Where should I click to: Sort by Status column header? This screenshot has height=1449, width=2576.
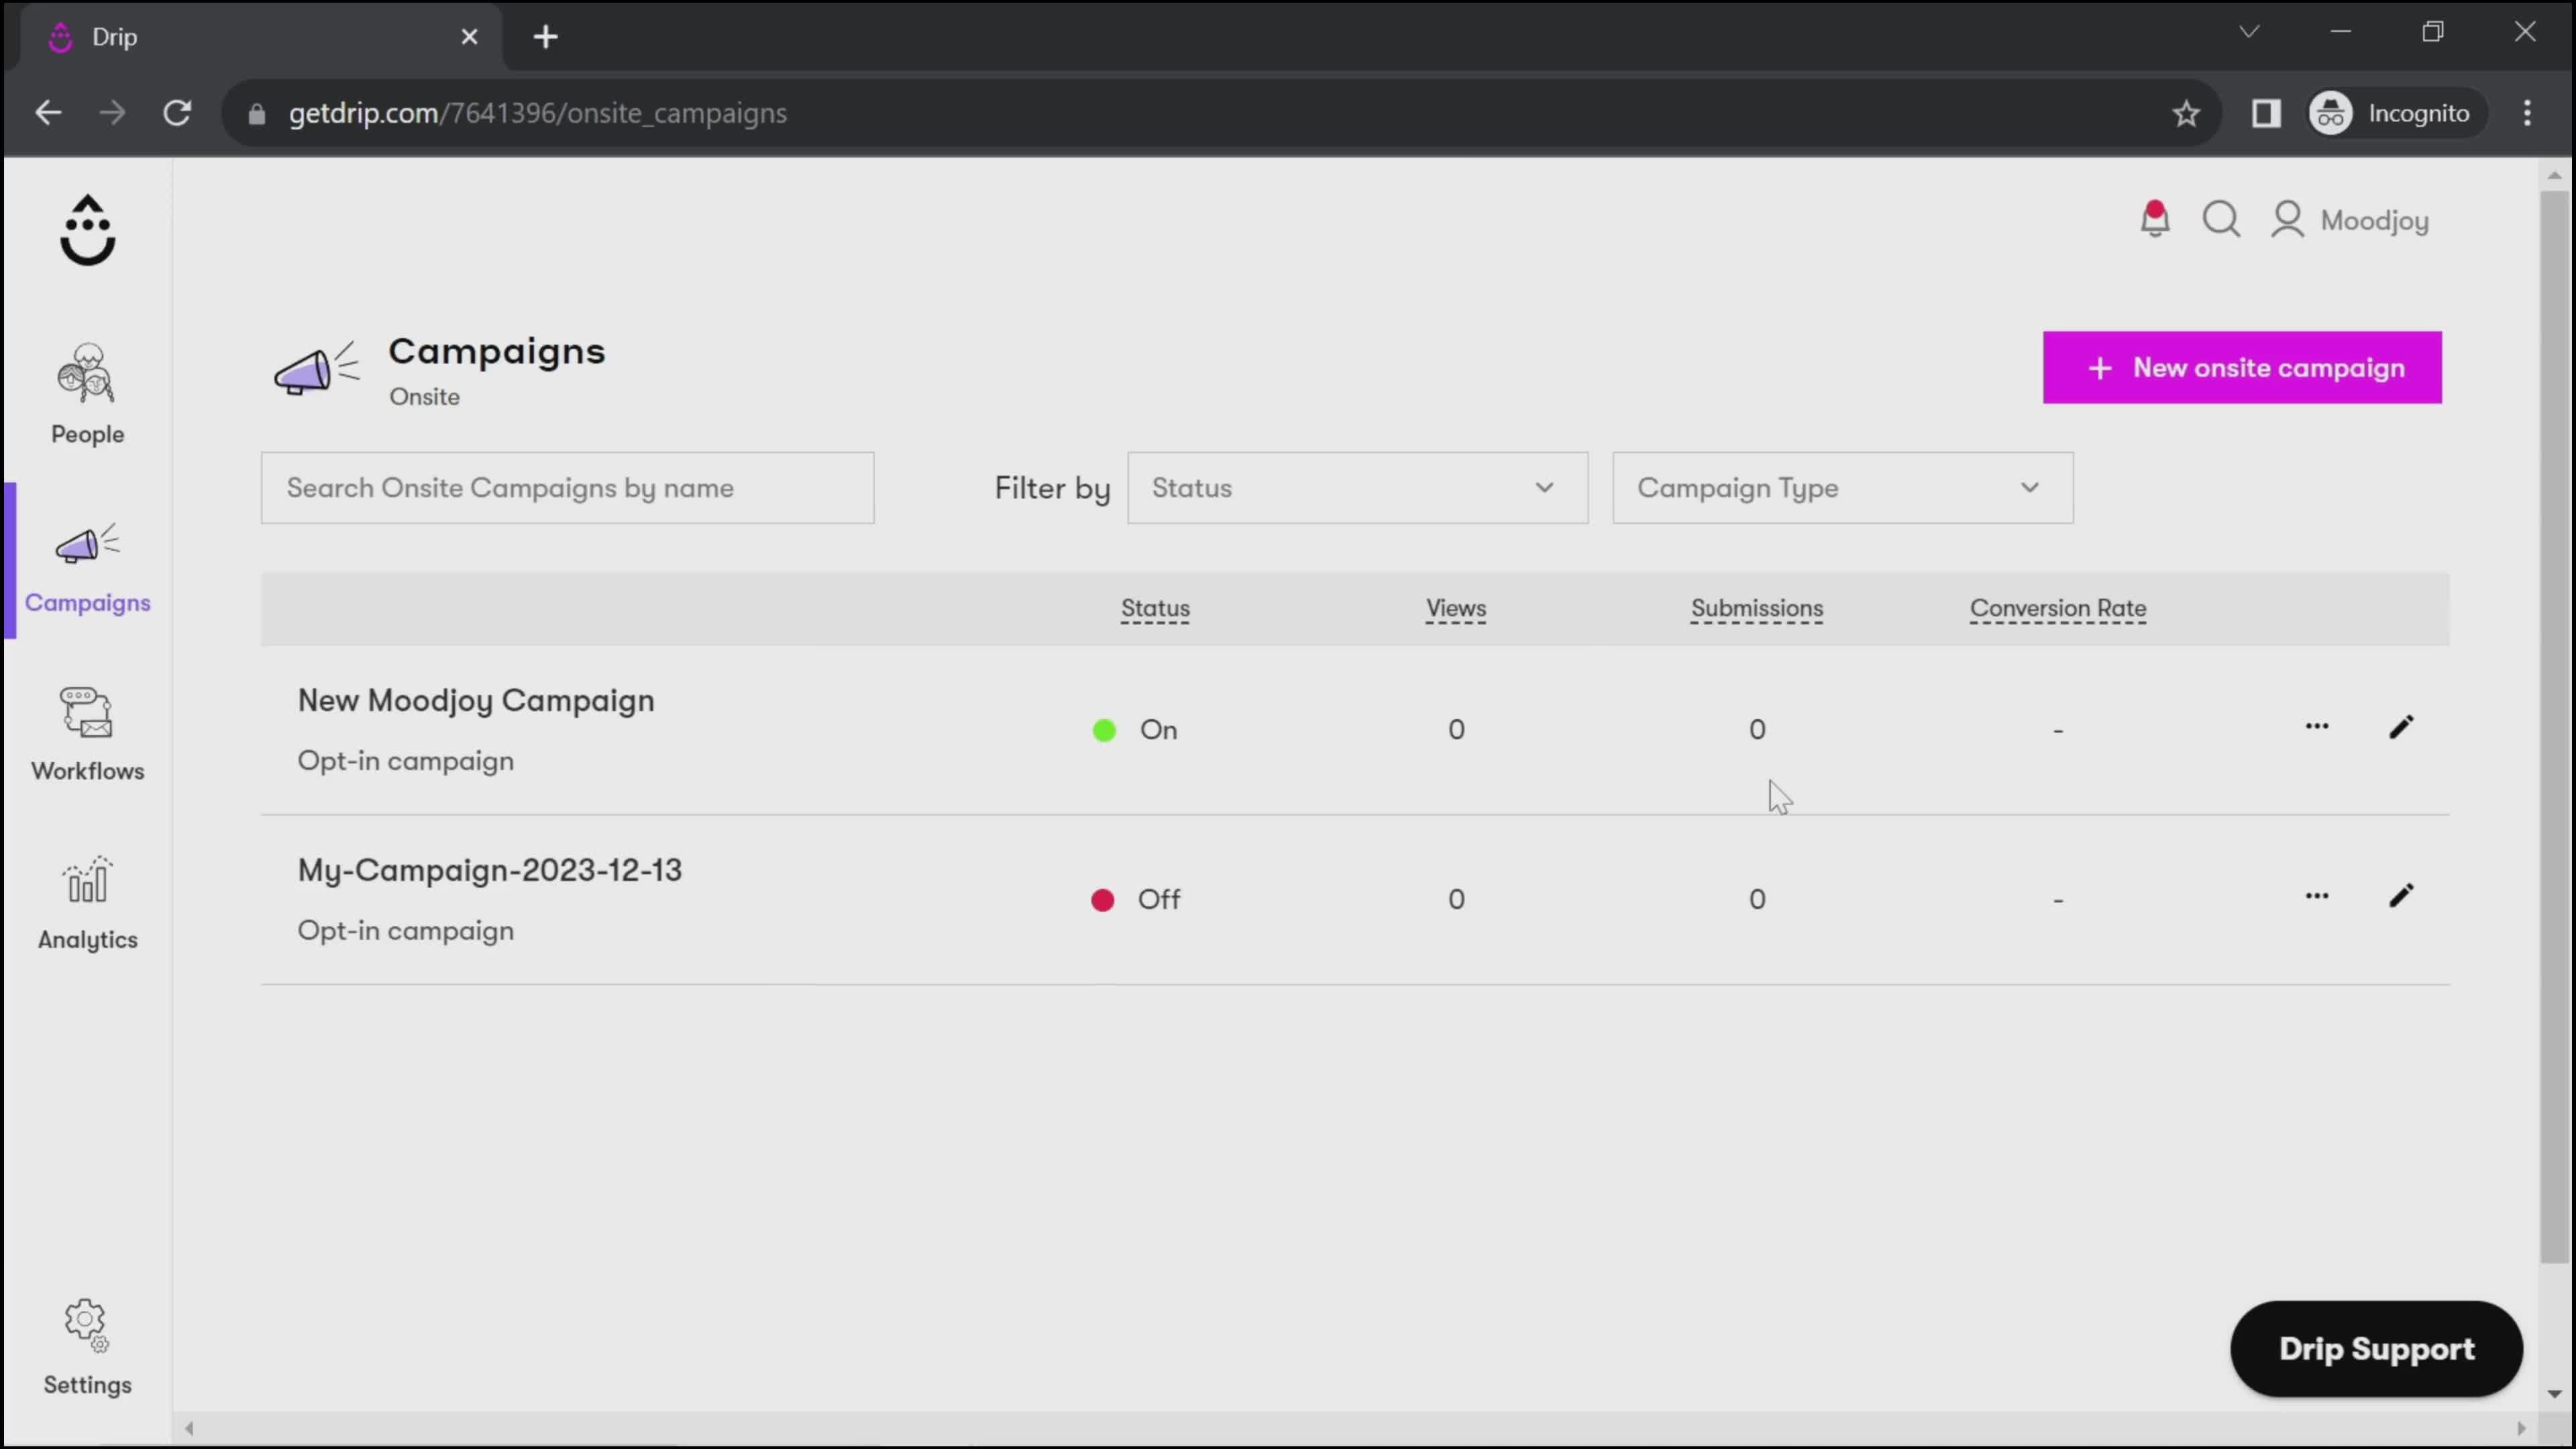click(x=1155, y=609)
